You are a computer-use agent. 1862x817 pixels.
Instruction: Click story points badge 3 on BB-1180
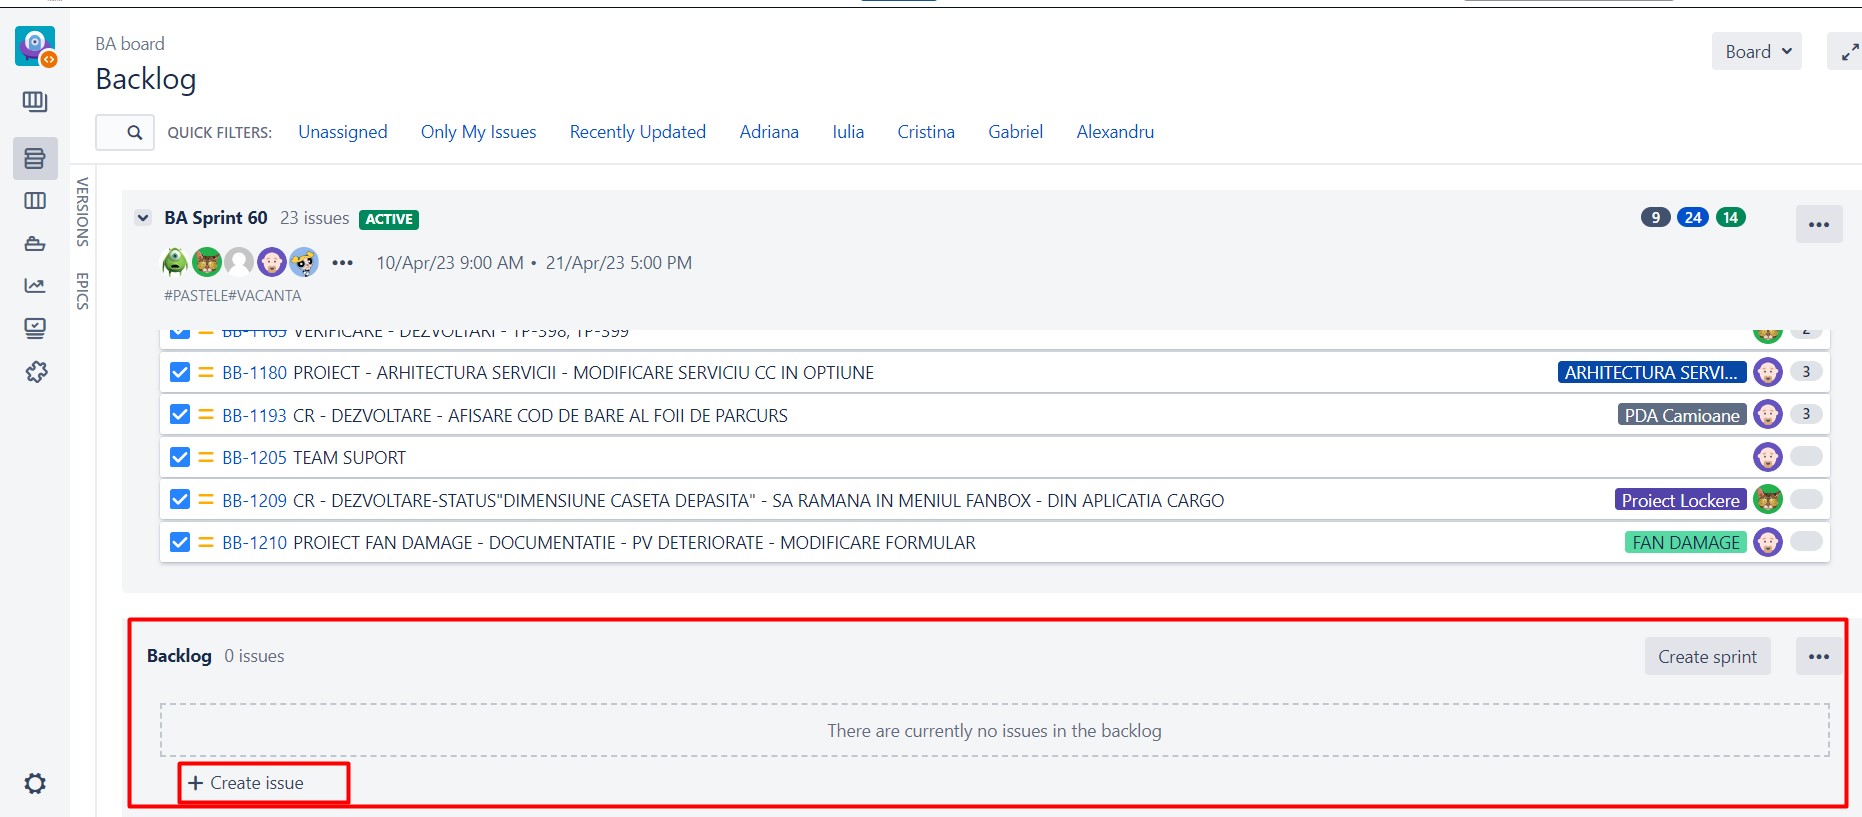coord(1806,371)
